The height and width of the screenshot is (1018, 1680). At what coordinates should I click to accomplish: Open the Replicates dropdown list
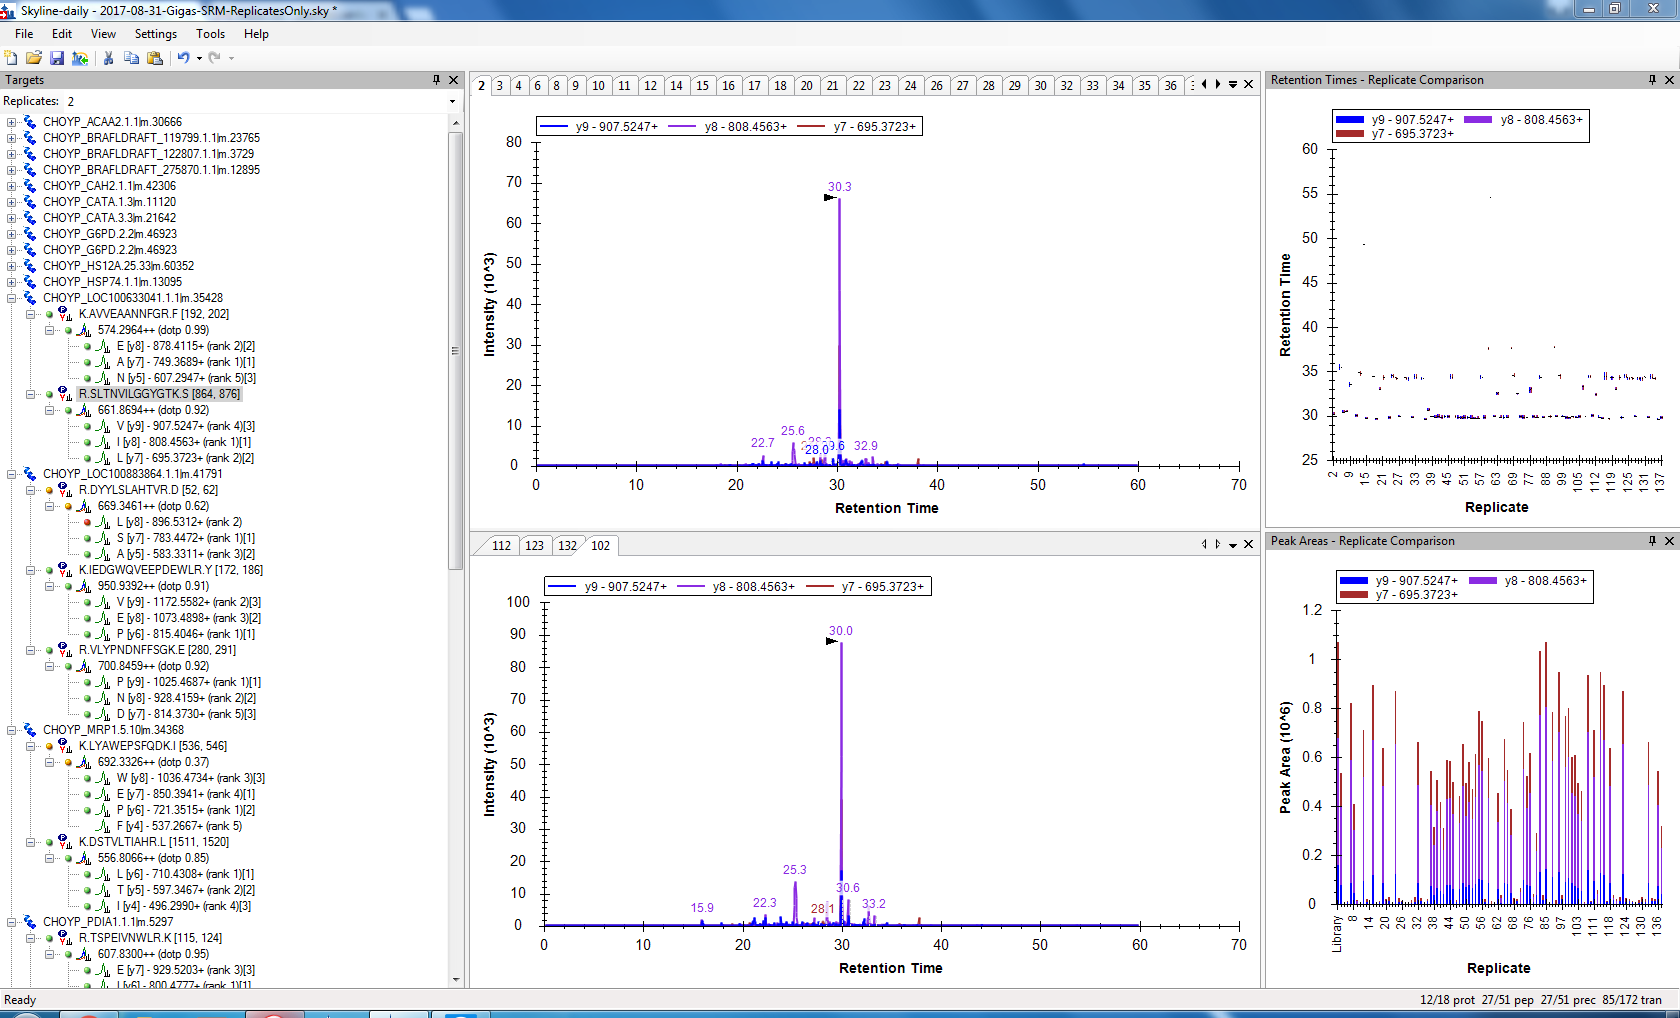(x=452, y=101)
